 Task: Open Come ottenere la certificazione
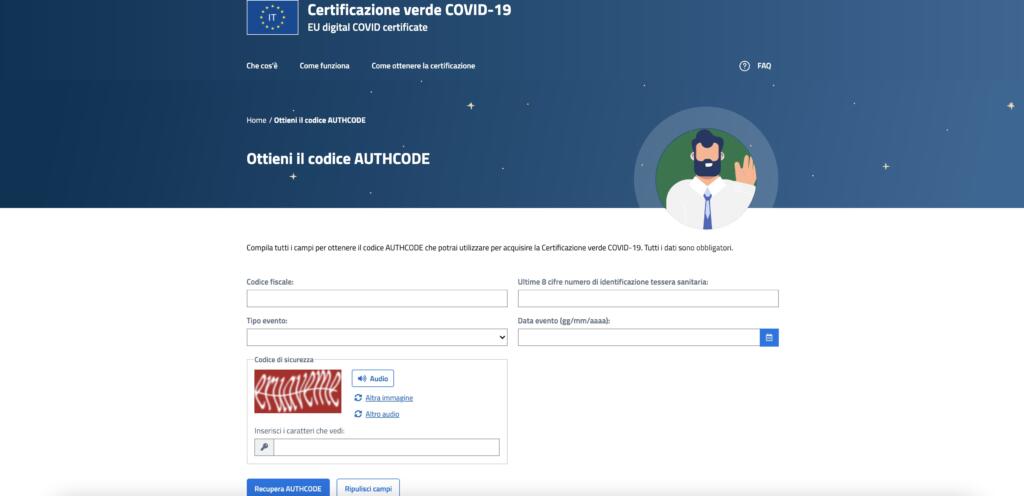click(423, 66)
